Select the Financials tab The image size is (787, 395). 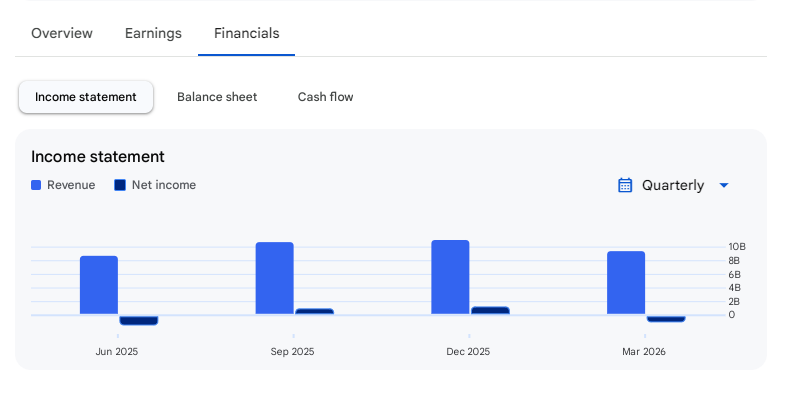[x=246, y=33]
